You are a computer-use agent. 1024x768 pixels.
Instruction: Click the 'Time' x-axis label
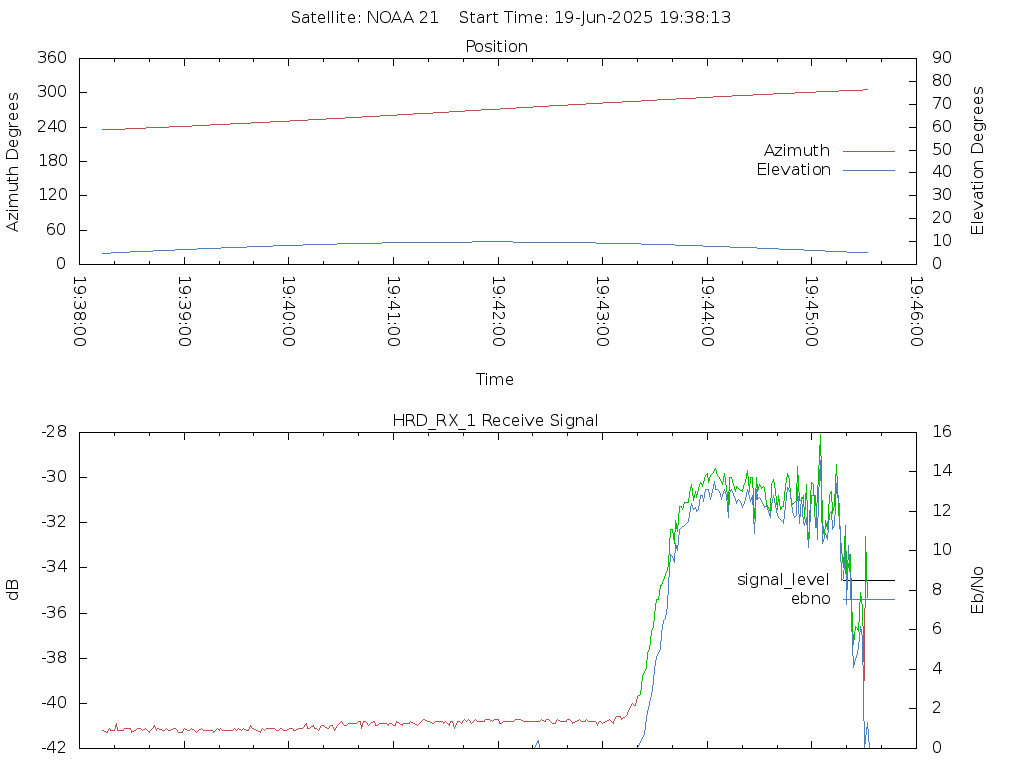coord(494,379)
